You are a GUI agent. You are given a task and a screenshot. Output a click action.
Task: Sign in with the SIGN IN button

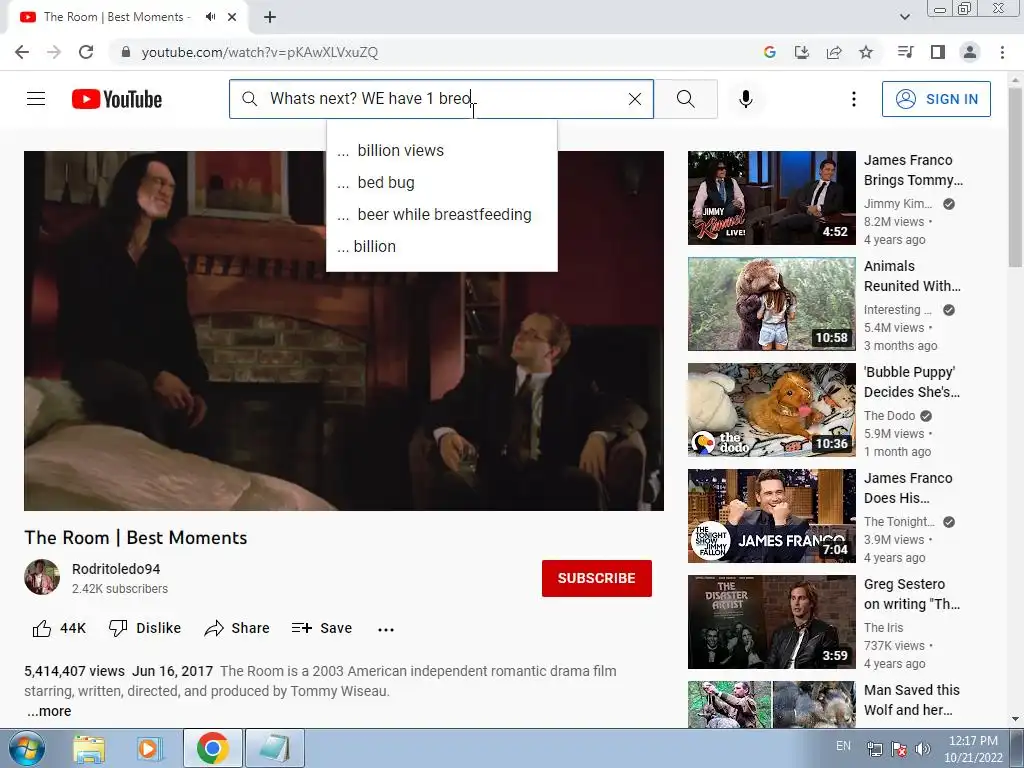click(936, 99)
